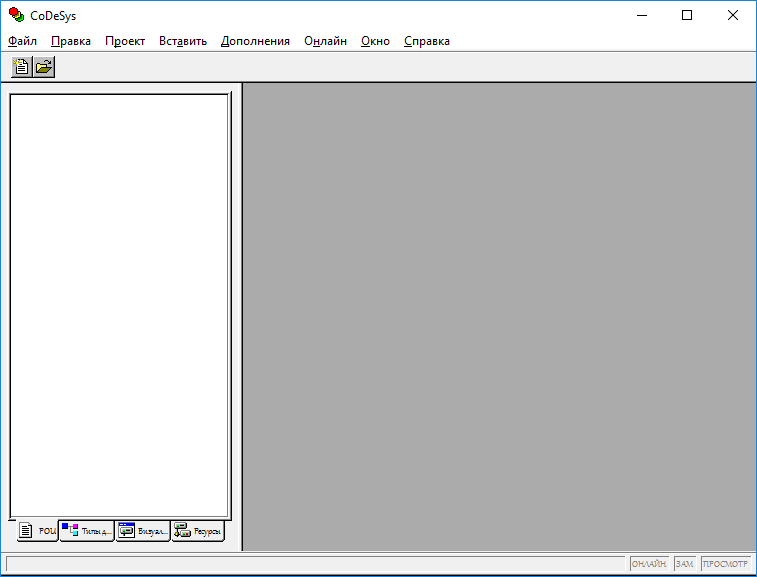Select the Визуализации tab

[143, 531]
